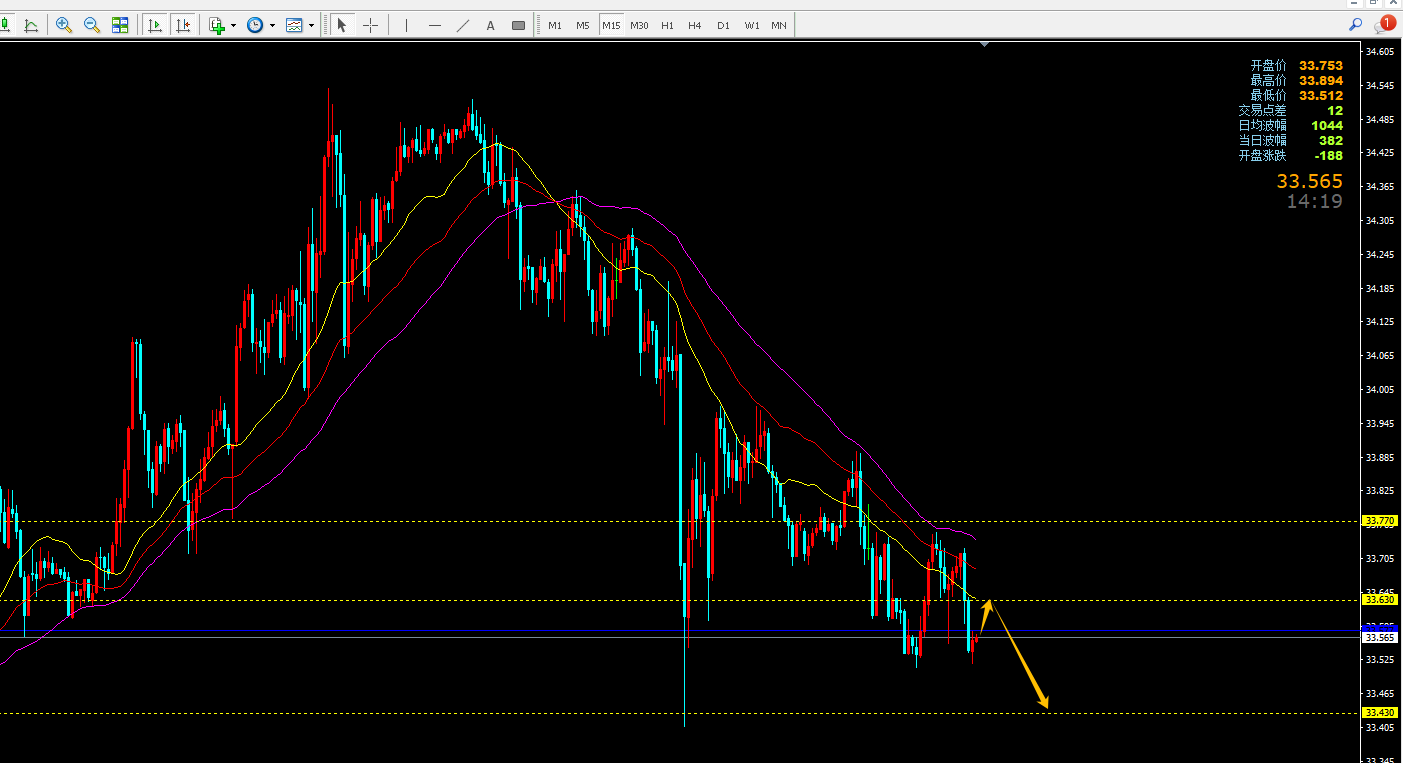The image size is (1403, 763).
Task: Select the text label tool
Action: click(x=518, y=25)
